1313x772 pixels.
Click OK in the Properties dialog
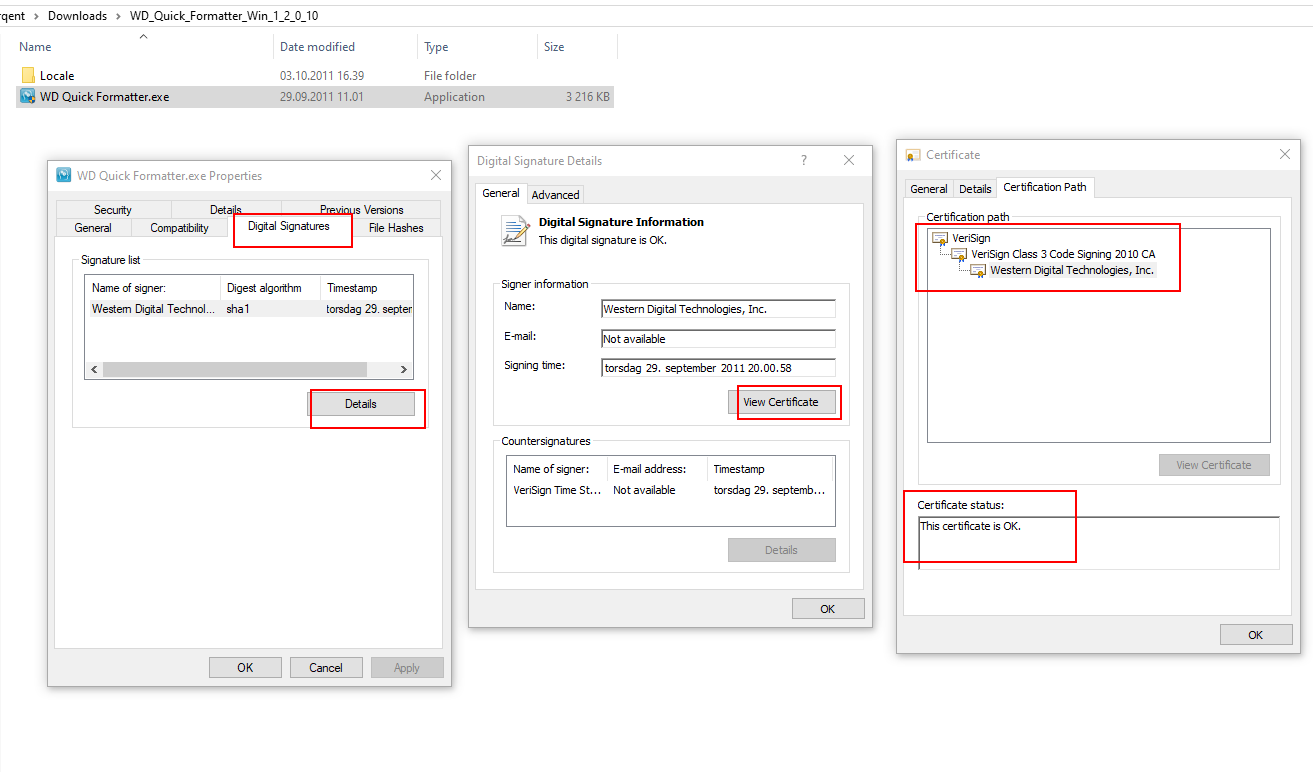(245, 668)
